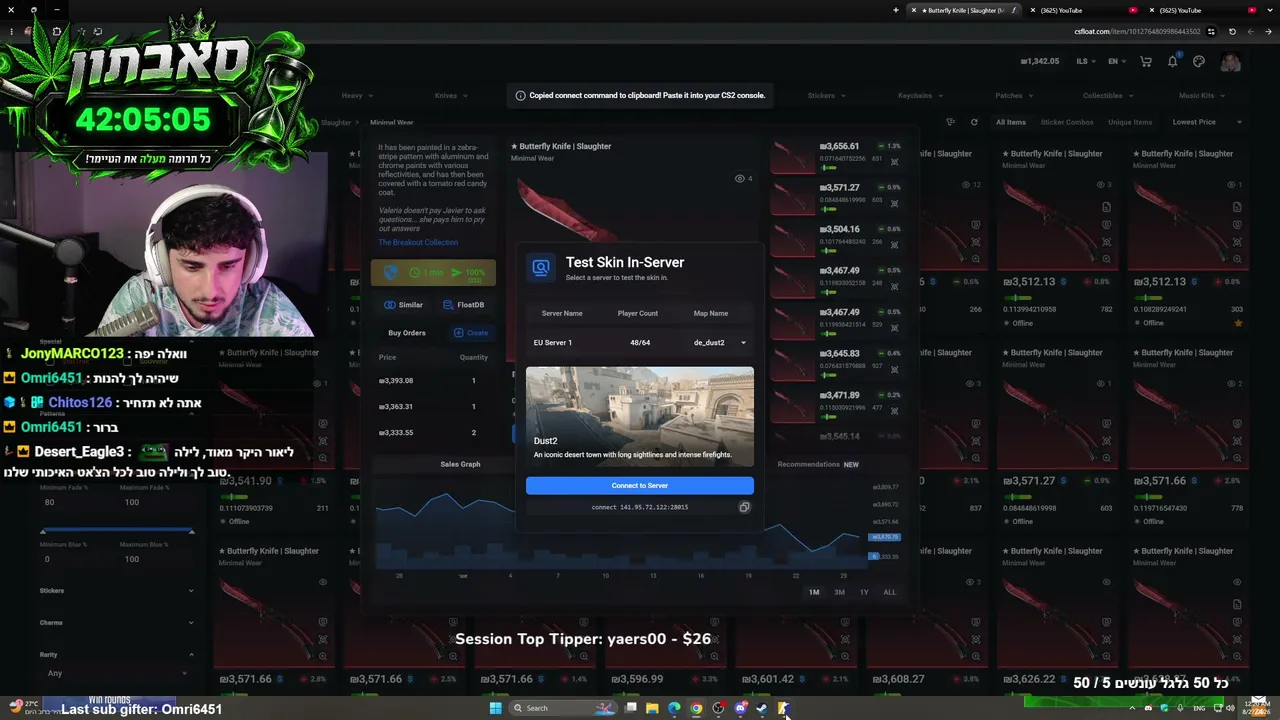This screenshot has width=1280, height=720.
Task: Open Steam from the taskbar
Action: 762,708
